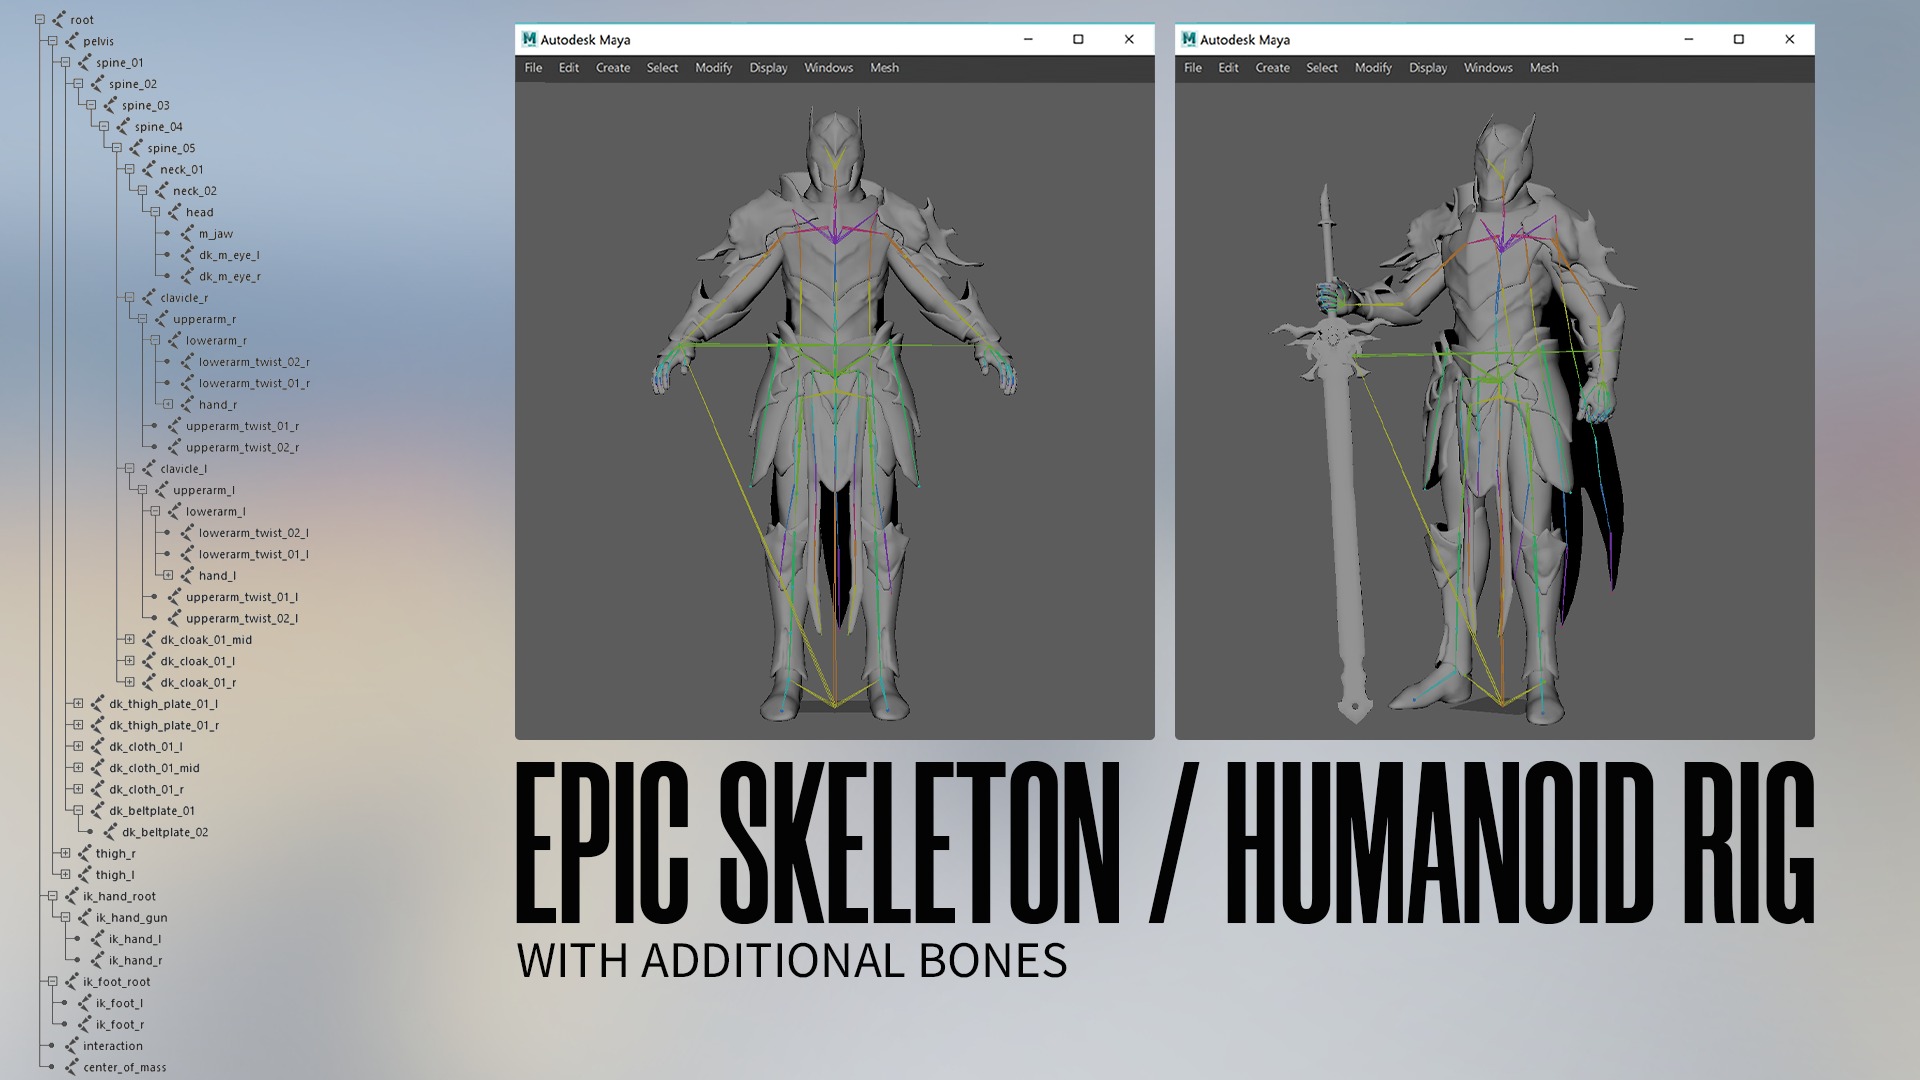Open File menu in left Maya window
Image resolution: width=1920 pixels, height=1080 pixels.
click(x=534, y=68)
